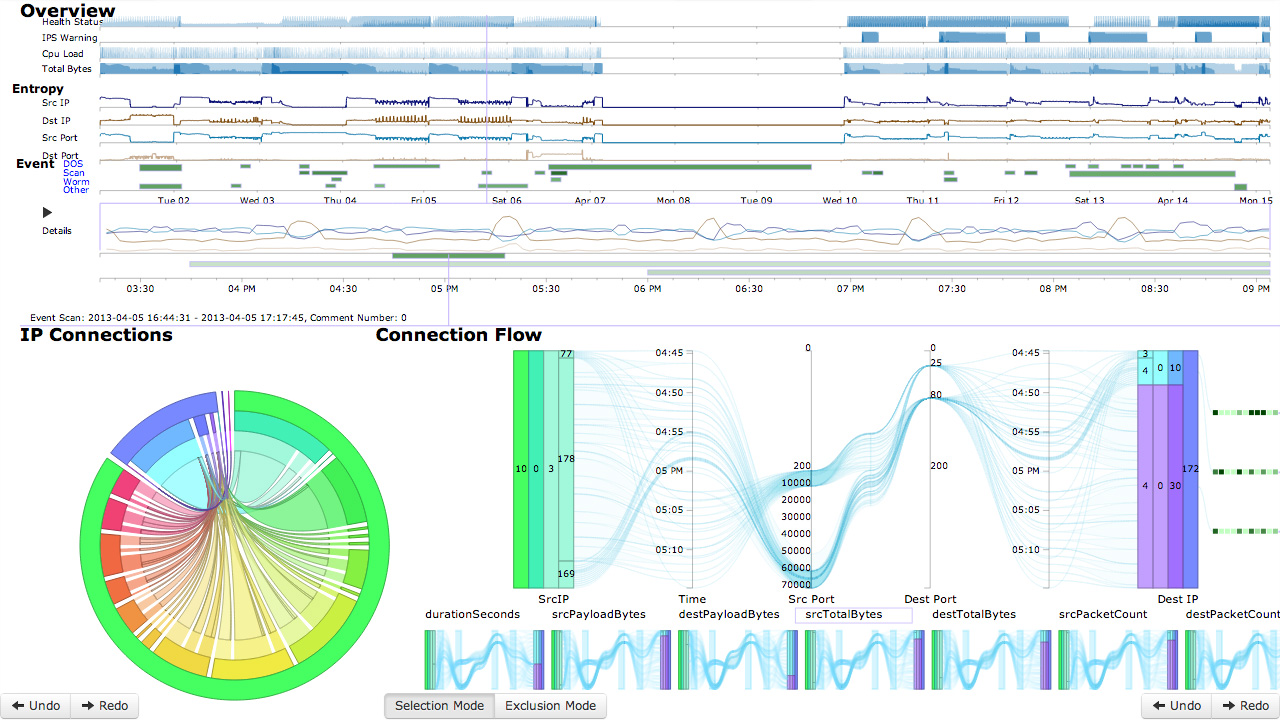The image size is (1280, 720).
Task: Filter events by the Other label
Action: pos(76,190)
